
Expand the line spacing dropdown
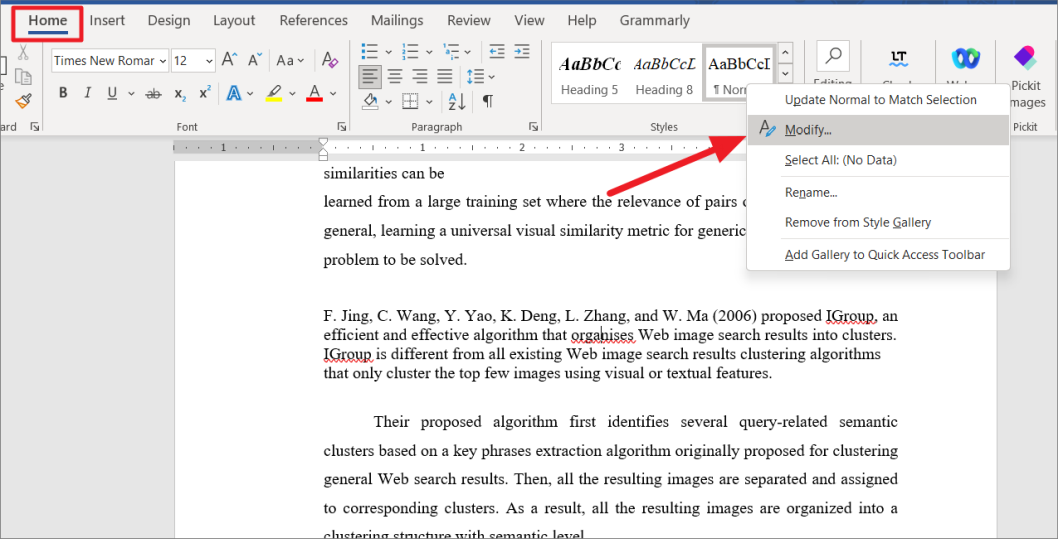coord(491,76)
